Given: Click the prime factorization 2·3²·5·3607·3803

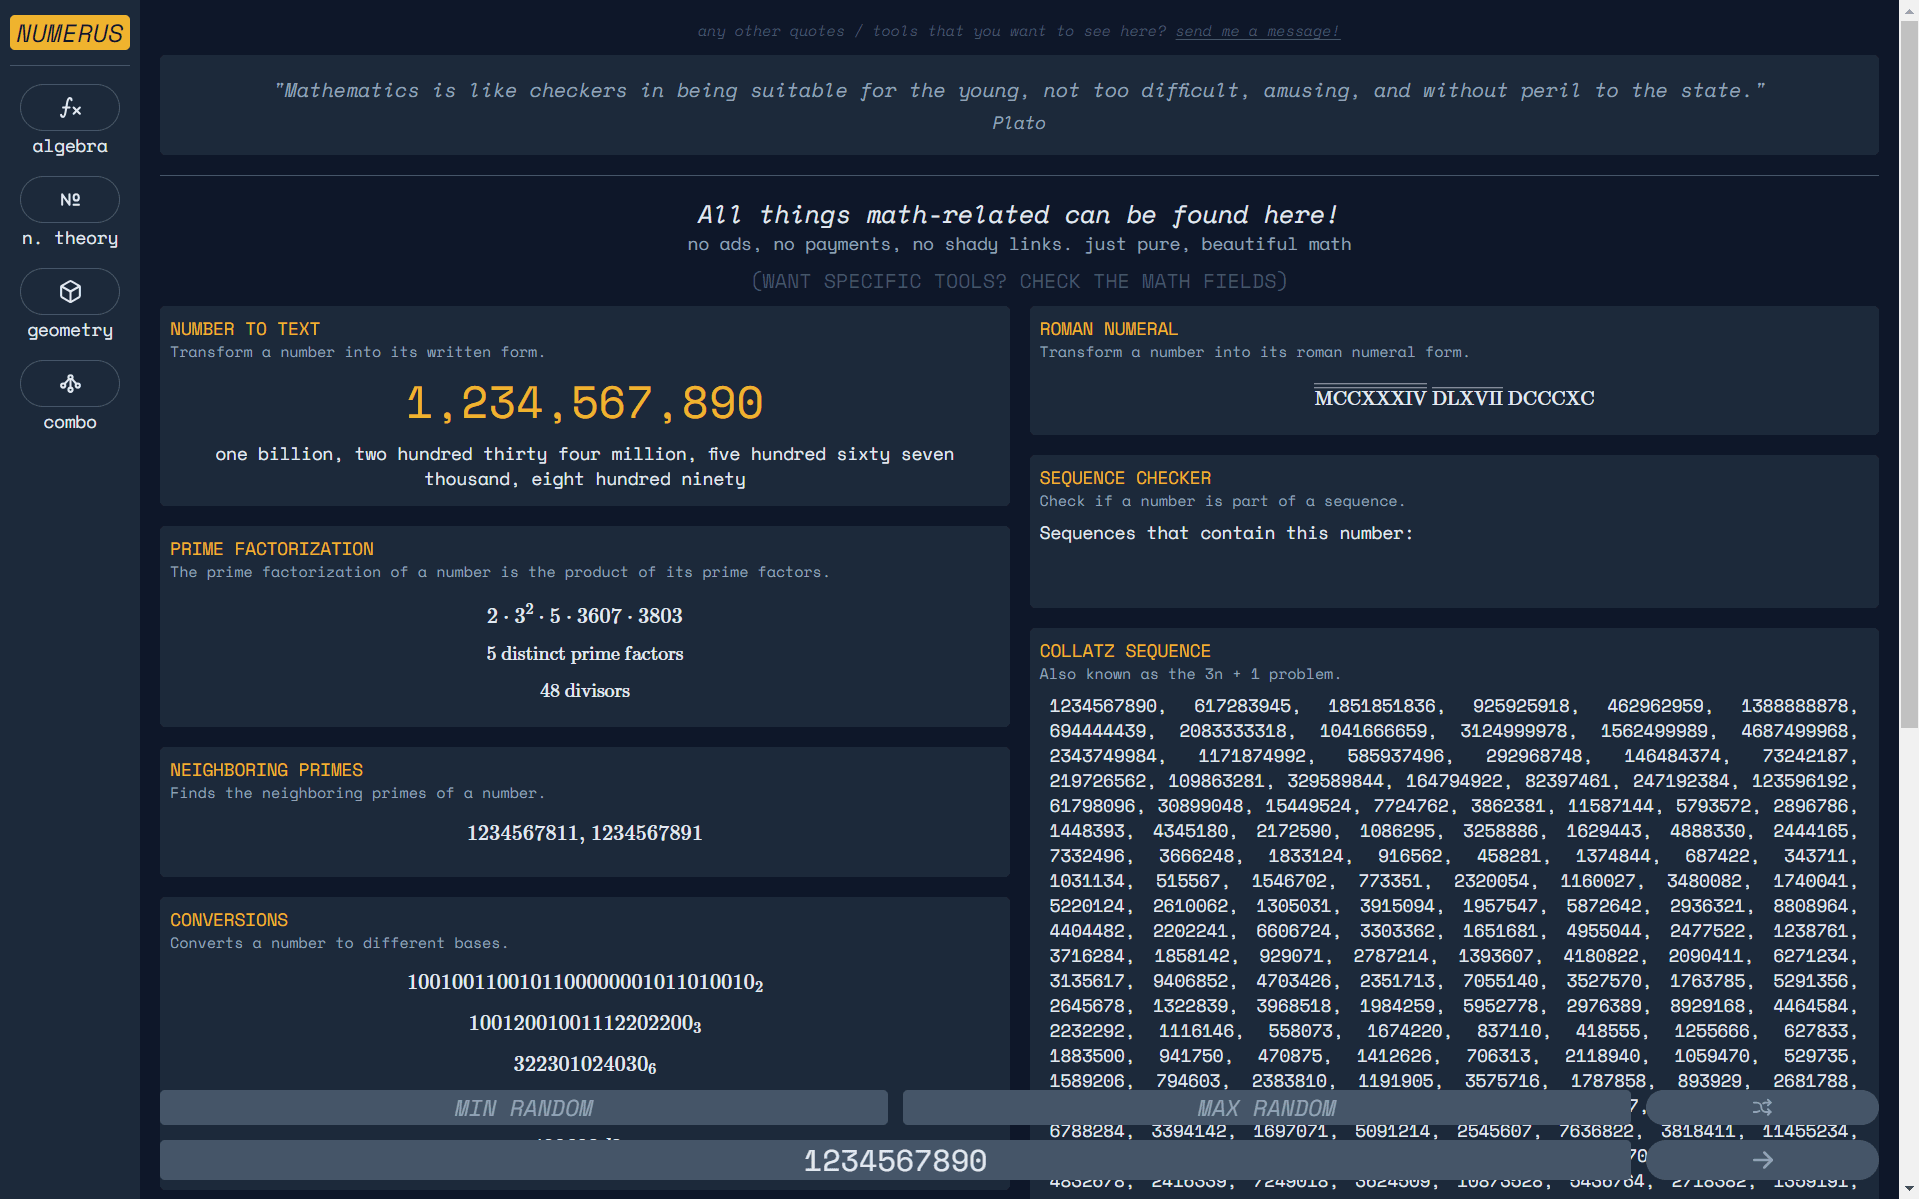Looking at the screenshot, I should (585, 614).
